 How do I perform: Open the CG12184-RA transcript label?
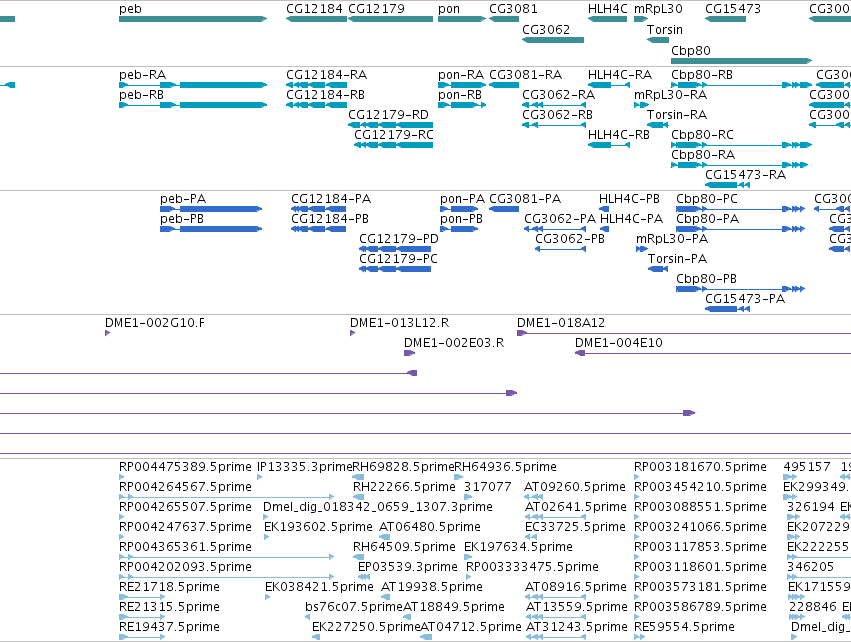click(327, 75)
